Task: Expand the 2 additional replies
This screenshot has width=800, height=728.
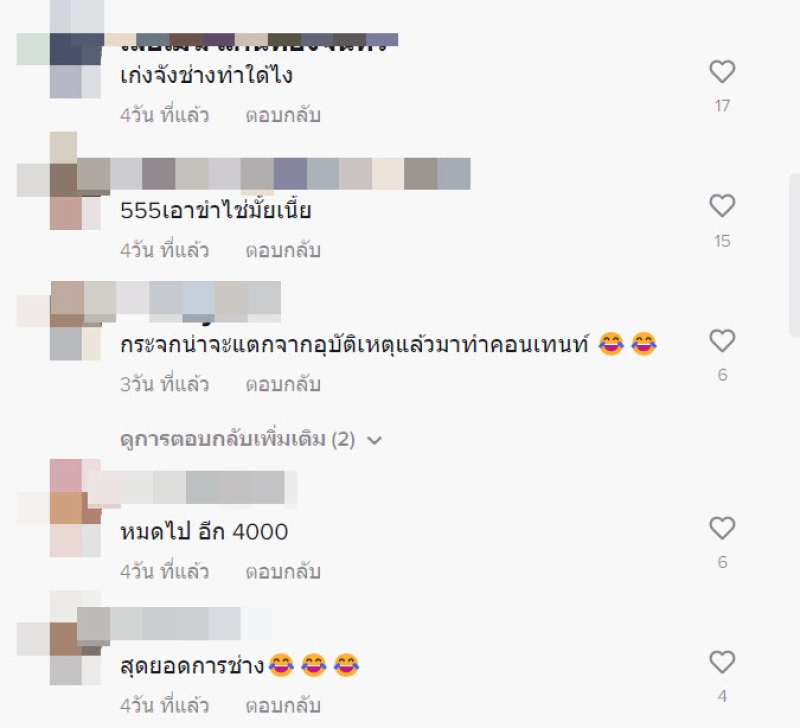Action: pyautogui.click(x=238, y=439)
